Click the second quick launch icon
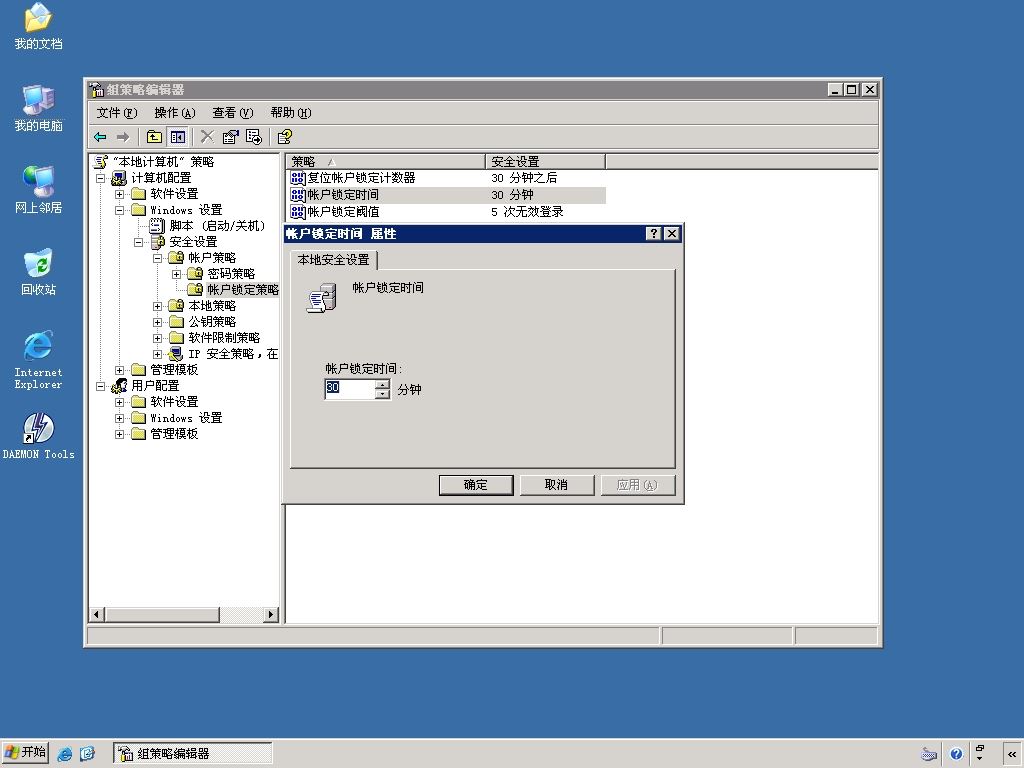 (x=87, y=754)
